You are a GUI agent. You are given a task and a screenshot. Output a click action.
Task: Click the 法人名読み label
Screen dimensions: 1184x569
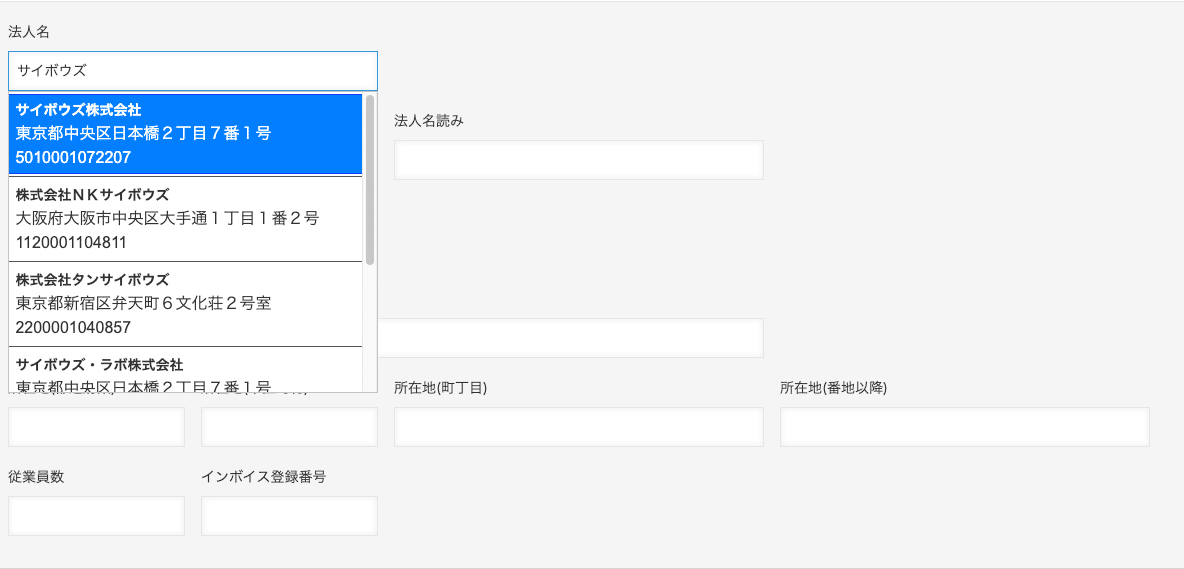pyautogui.click(x=428, y=121)
